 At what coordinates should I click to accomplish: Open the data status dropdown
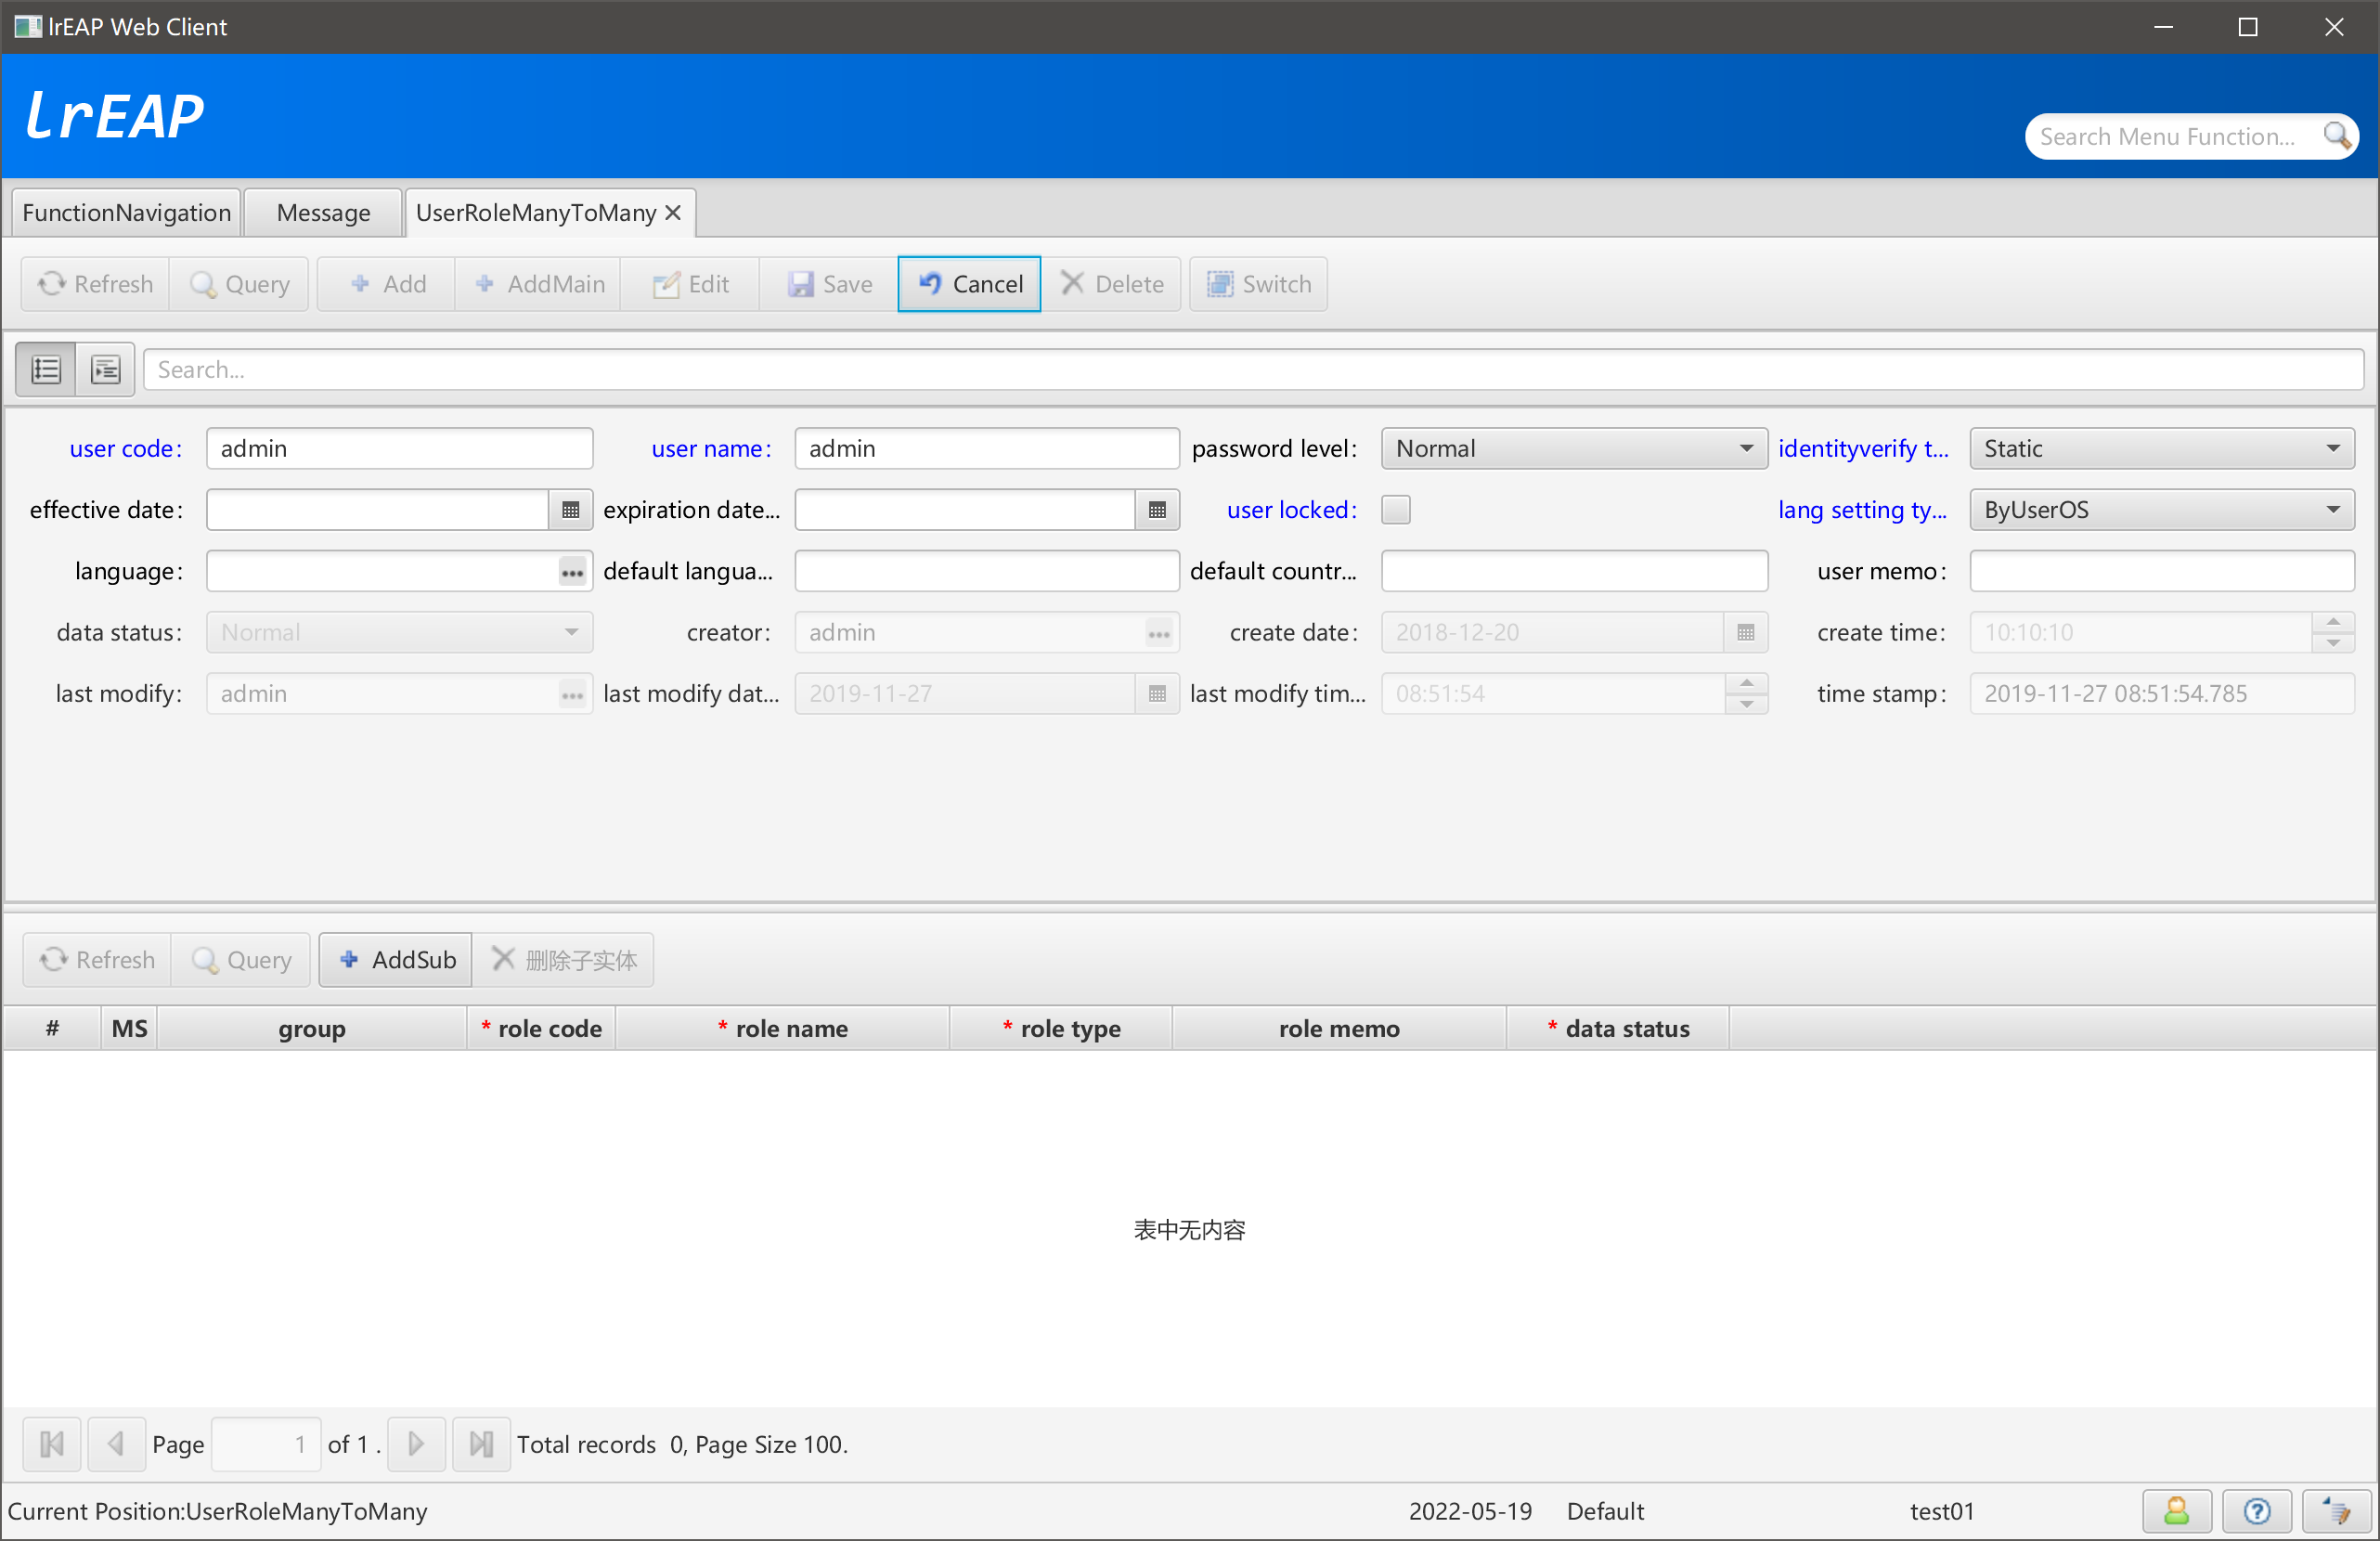[399, 633]
